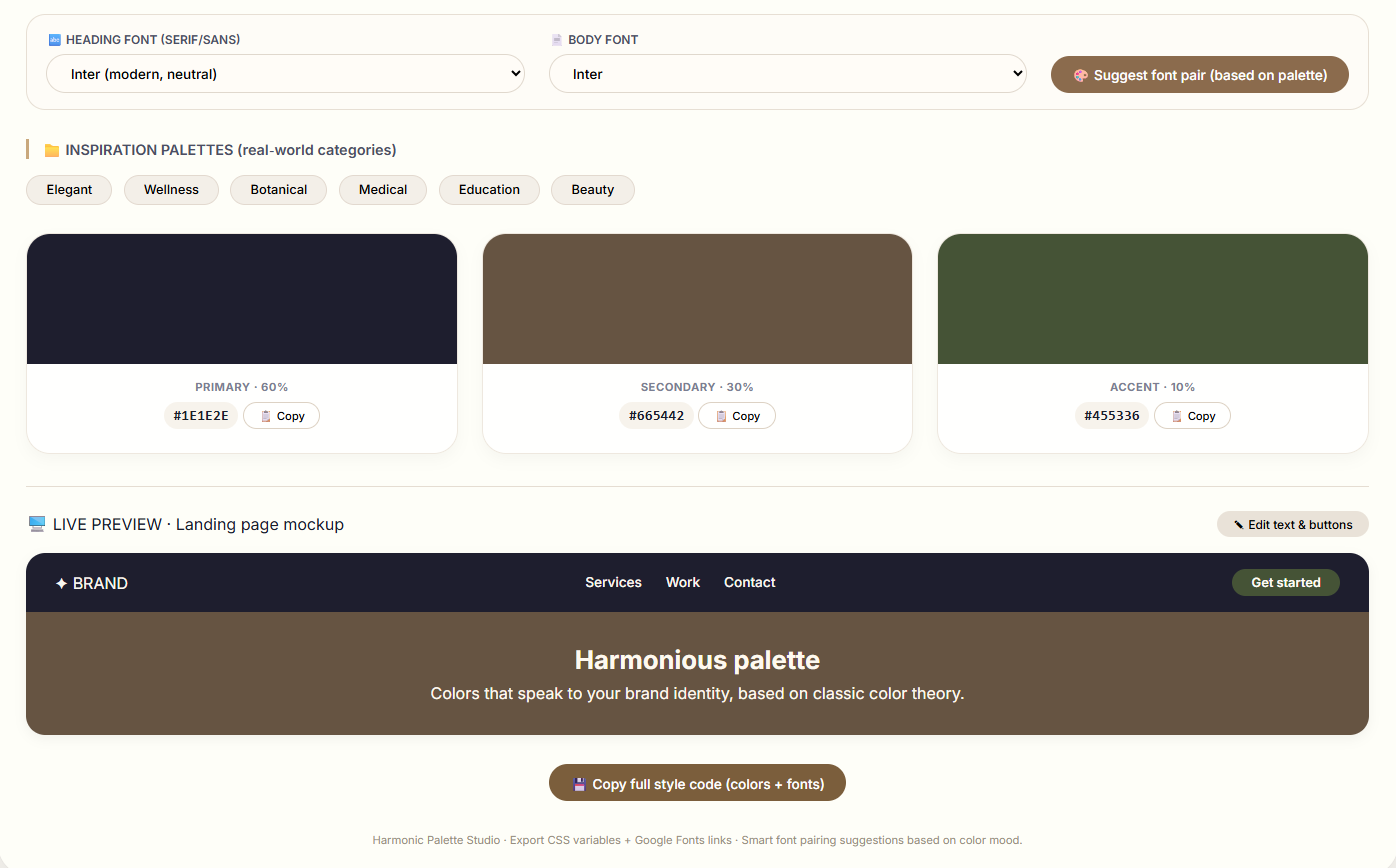The width and height of the screenshot is (1396, 868).
Task: Click the folder icon beside Inspiration Palettes
Action: [x=52, y=150]
